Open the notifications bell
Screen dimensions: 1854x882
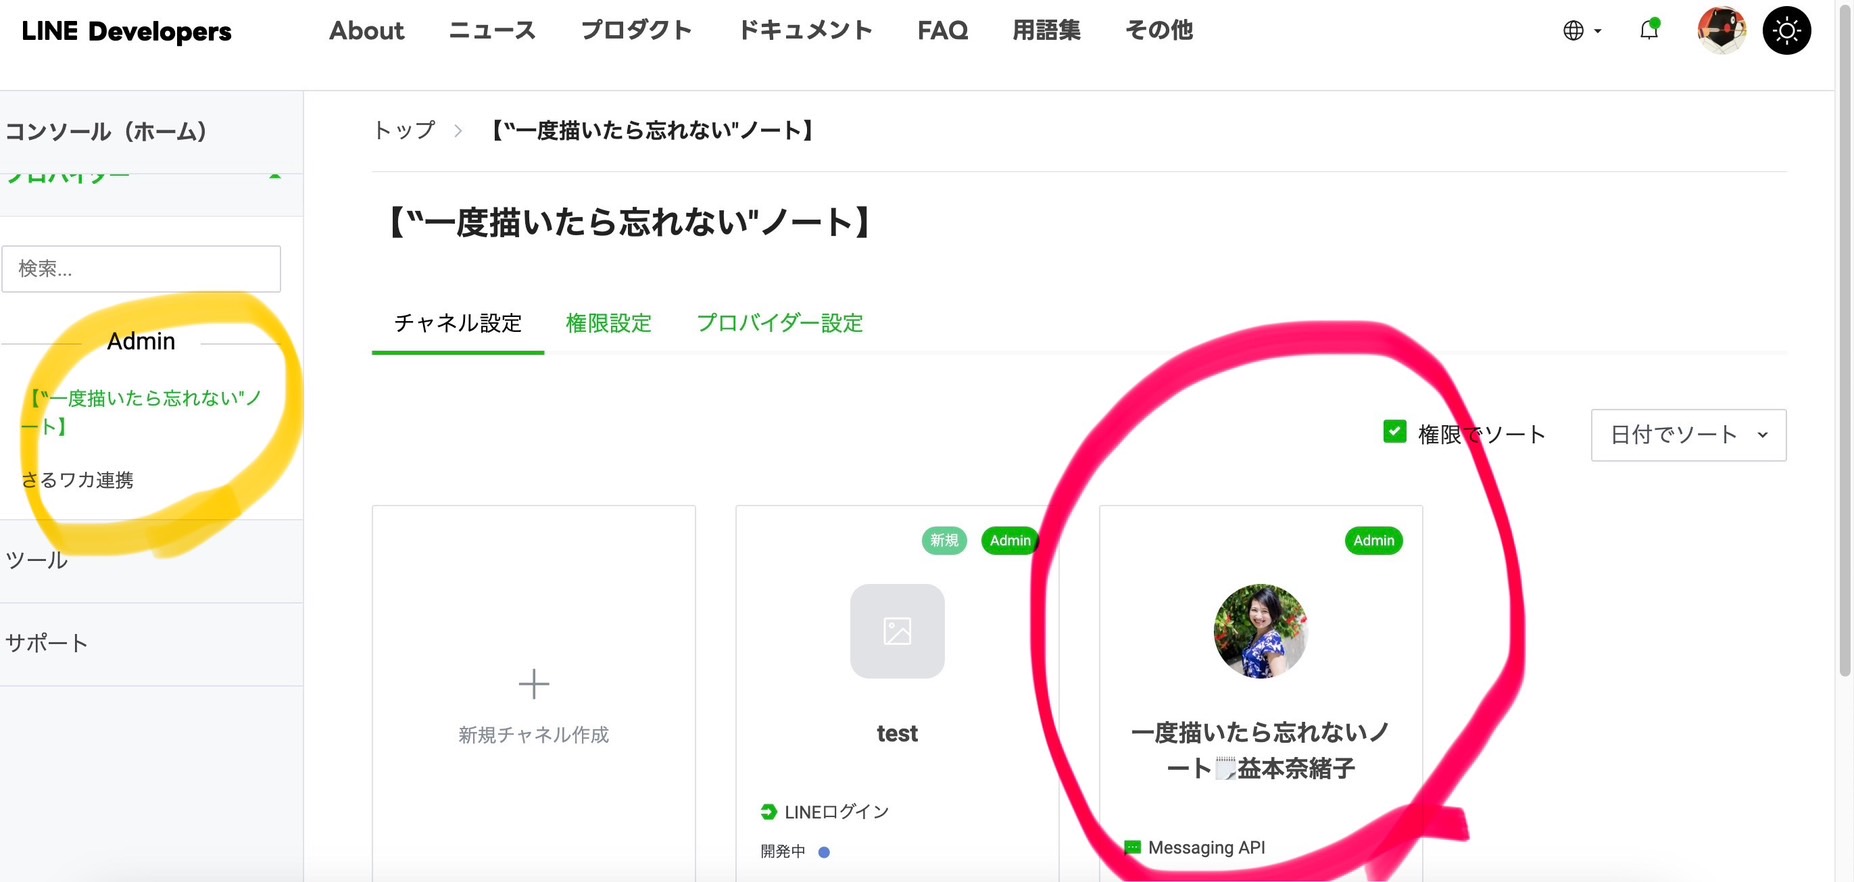[x=1649, y=30]
